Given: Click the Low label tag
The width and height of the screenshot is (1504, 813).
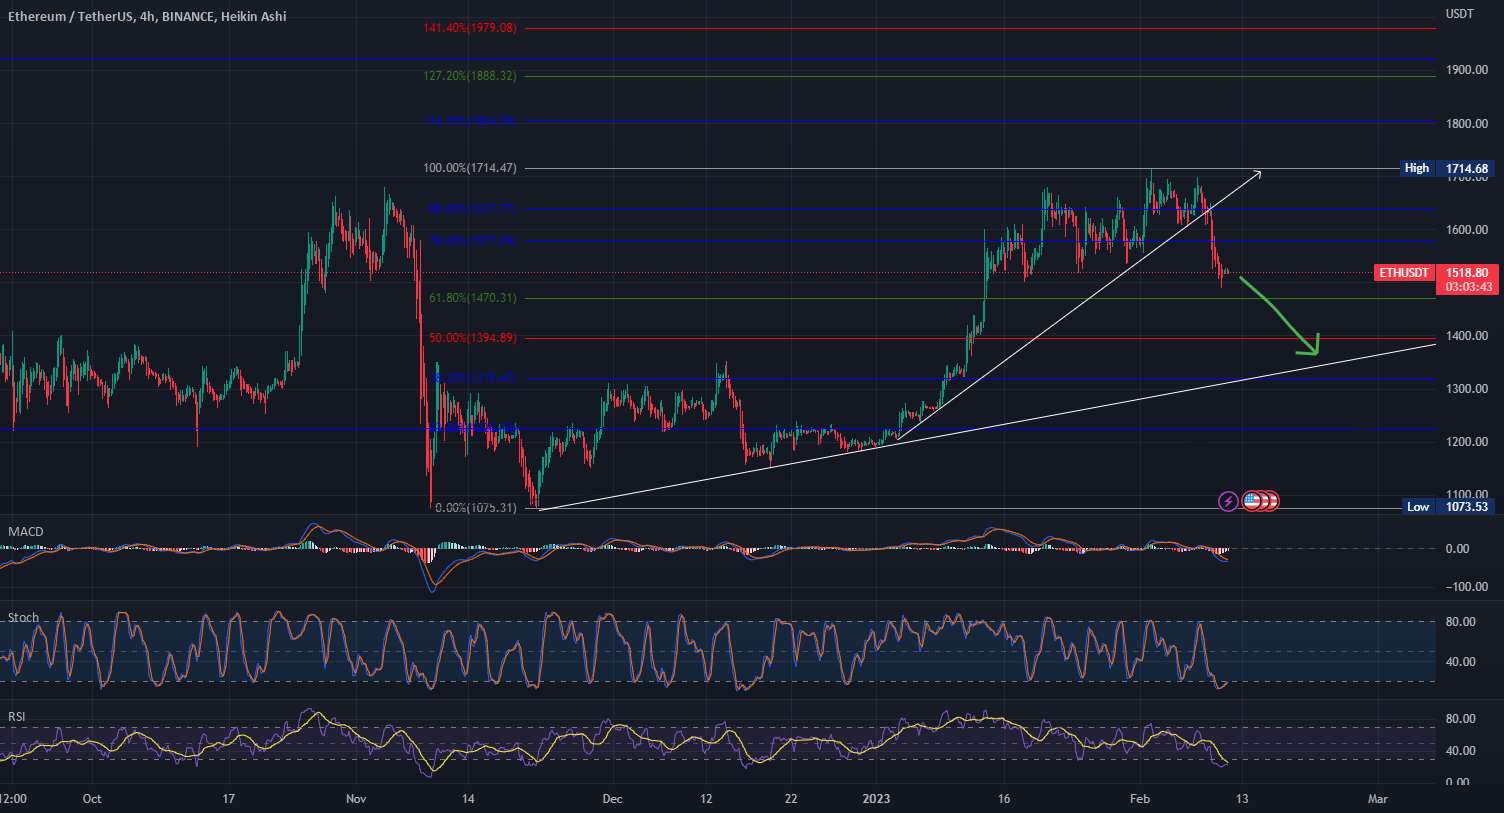Looking at the screenshot, I should pyautogui.click(x=1417, y=507).
